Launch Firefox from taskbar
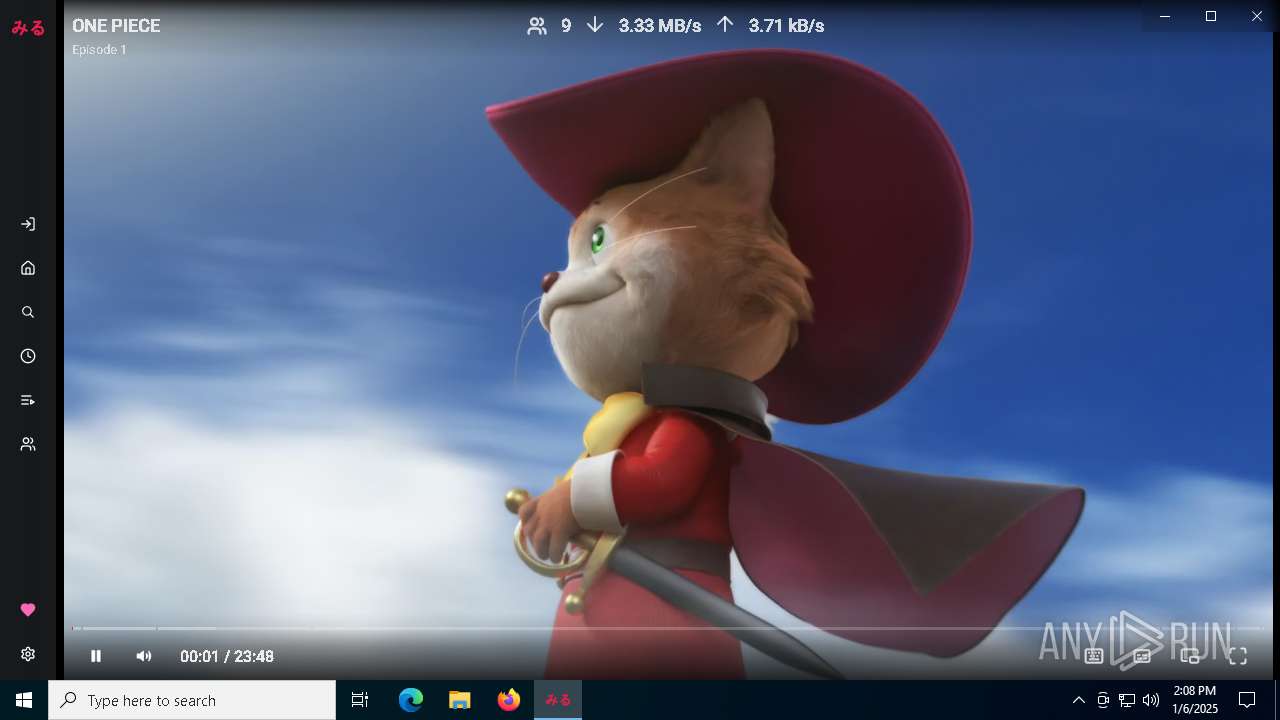 pos(509,700)
